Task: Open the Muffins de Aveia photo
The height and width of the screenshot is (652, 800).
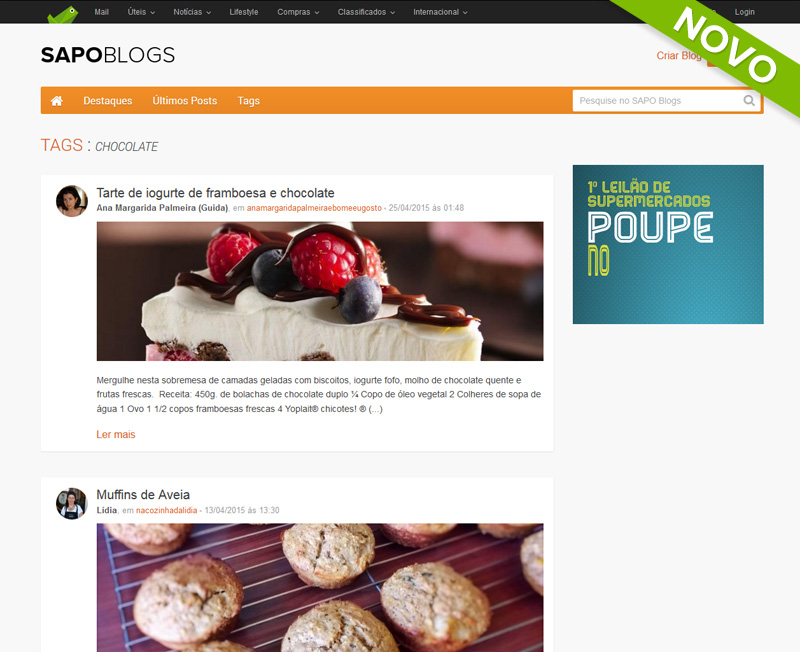Action: point(320,588)
